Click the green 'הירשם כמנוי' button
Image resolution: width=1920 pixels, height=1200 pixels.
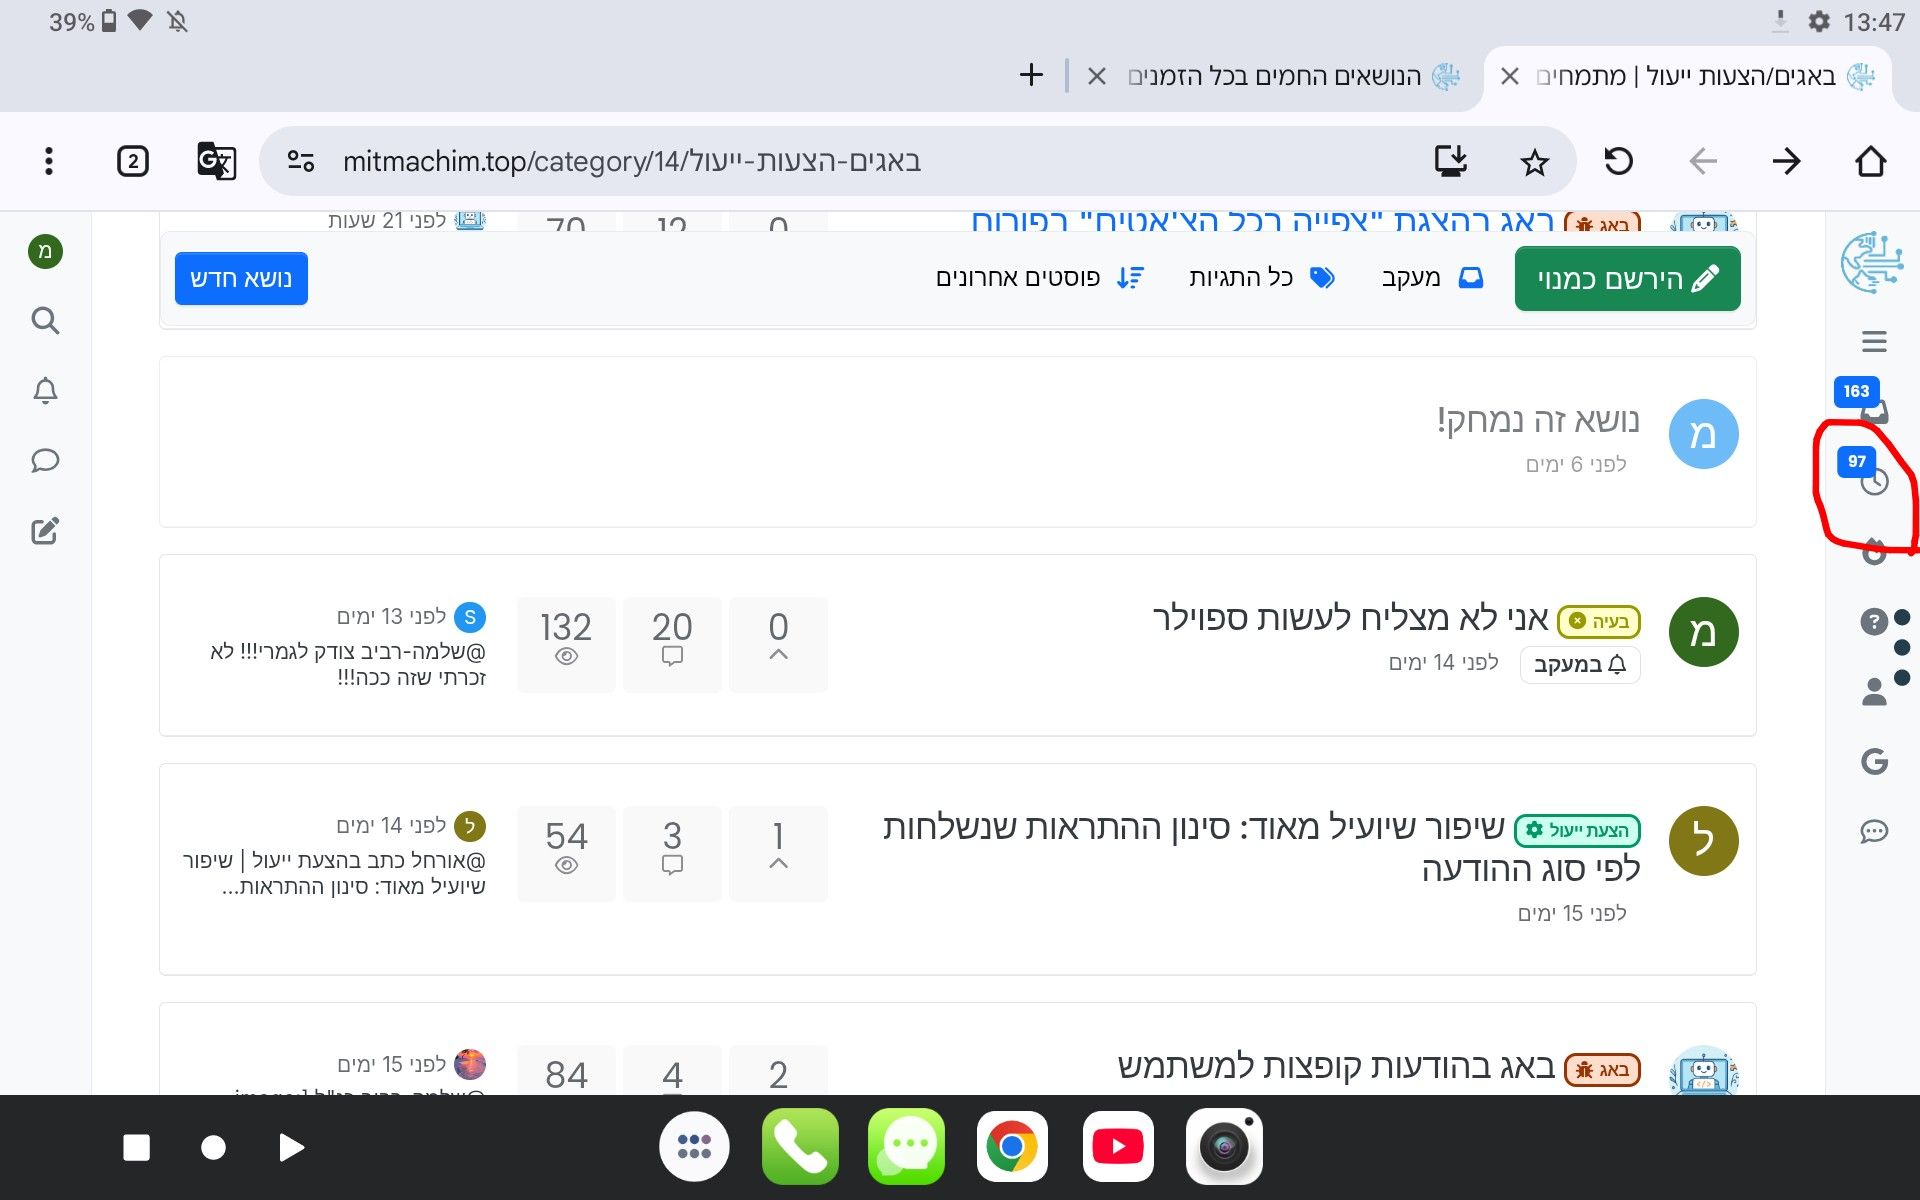coord(1627,279)
